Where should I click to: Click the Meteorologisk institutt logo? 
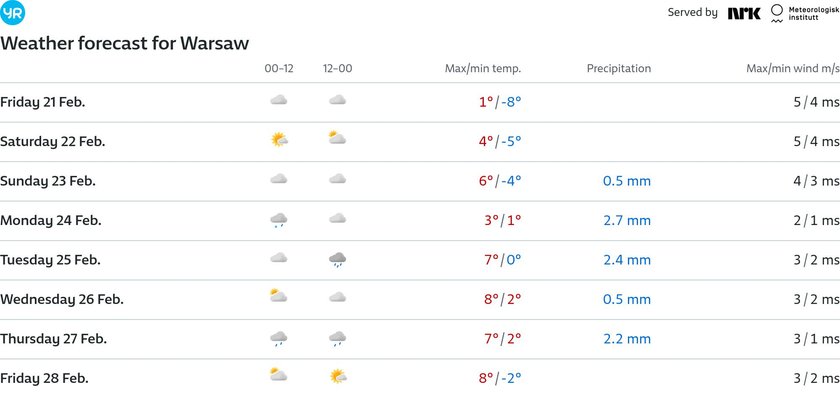(805, 13)
